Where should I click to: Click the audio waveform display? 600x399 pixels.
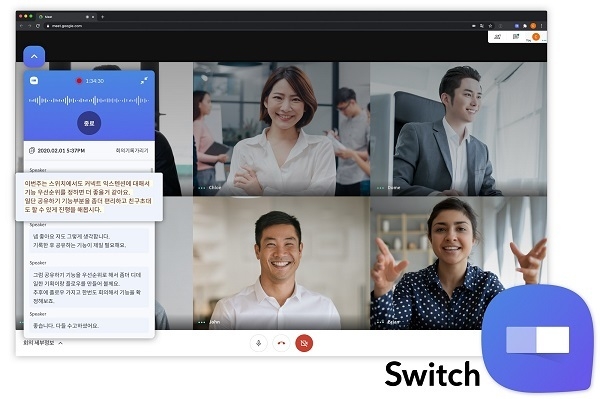(89, 101)
